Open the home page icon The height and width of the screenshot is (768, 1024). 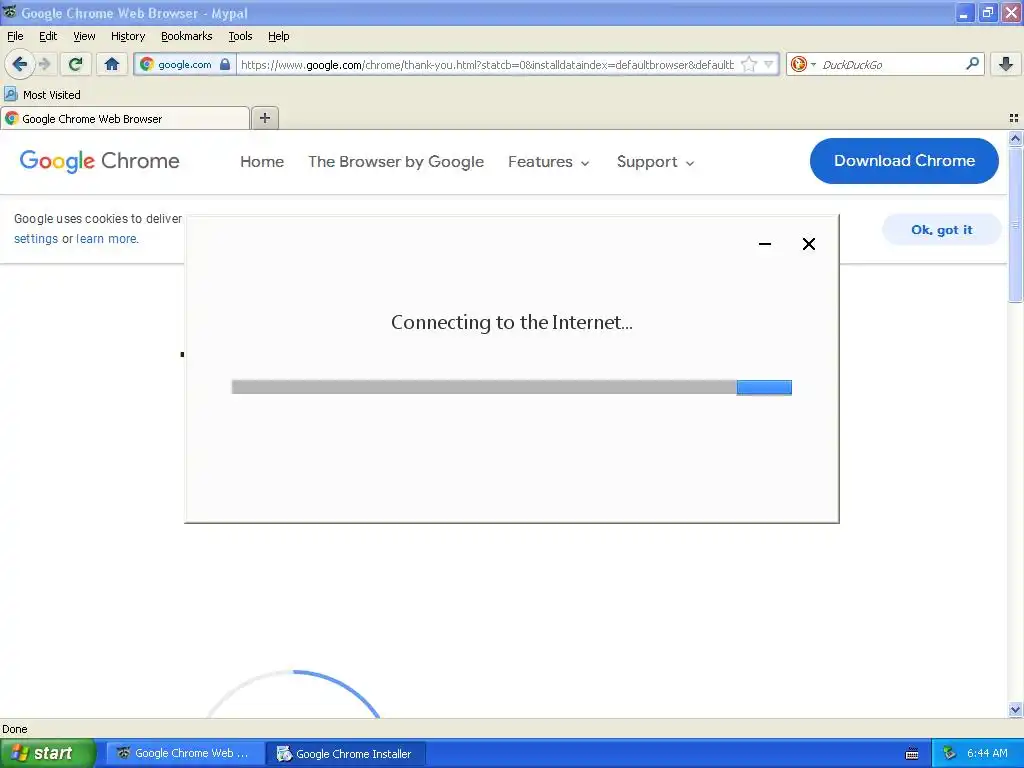112,64
